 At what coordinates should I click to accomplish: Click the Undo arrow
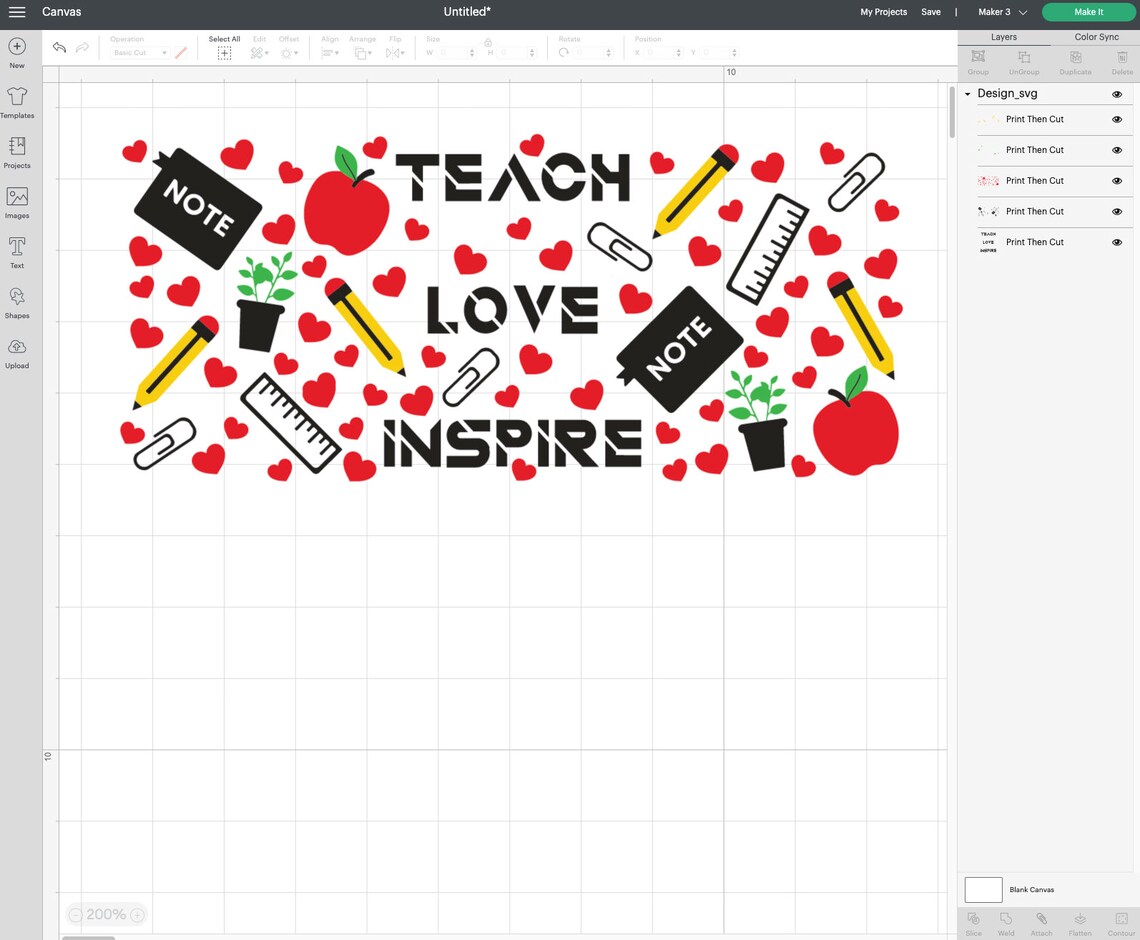[x=60, y=47]
